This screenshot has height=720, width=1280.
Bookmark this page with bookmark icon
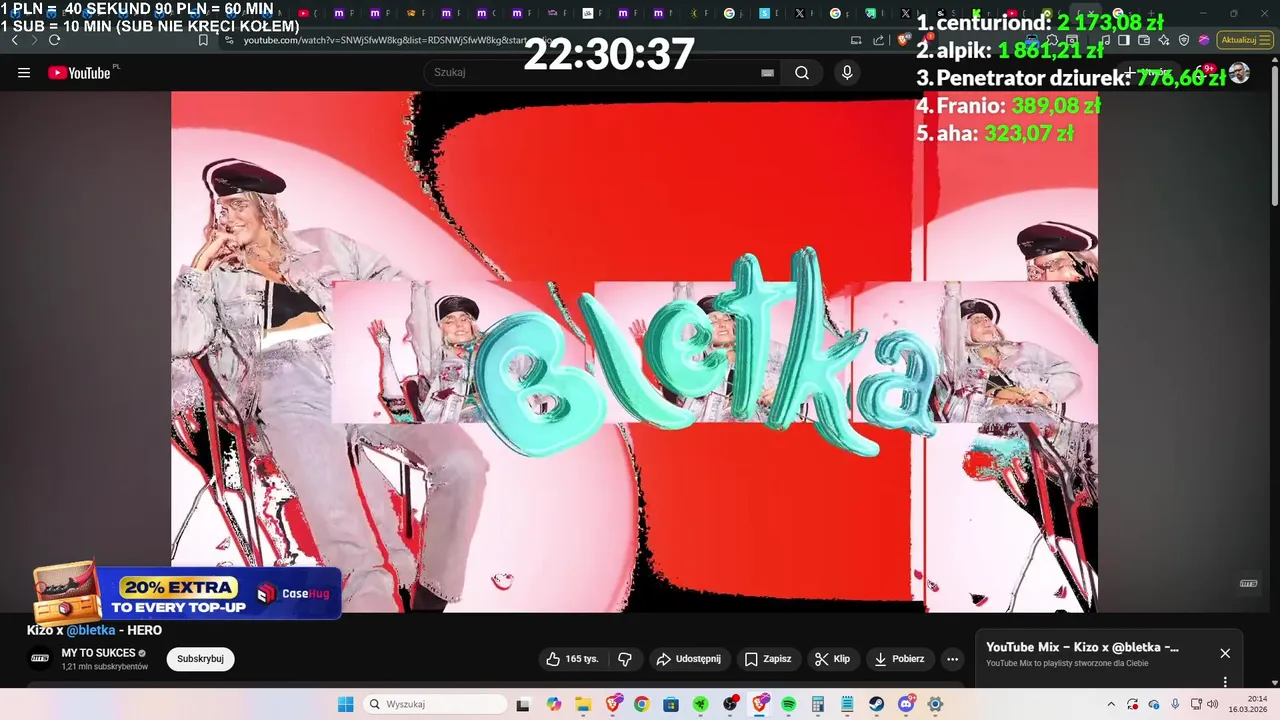[x=203, y=40]
